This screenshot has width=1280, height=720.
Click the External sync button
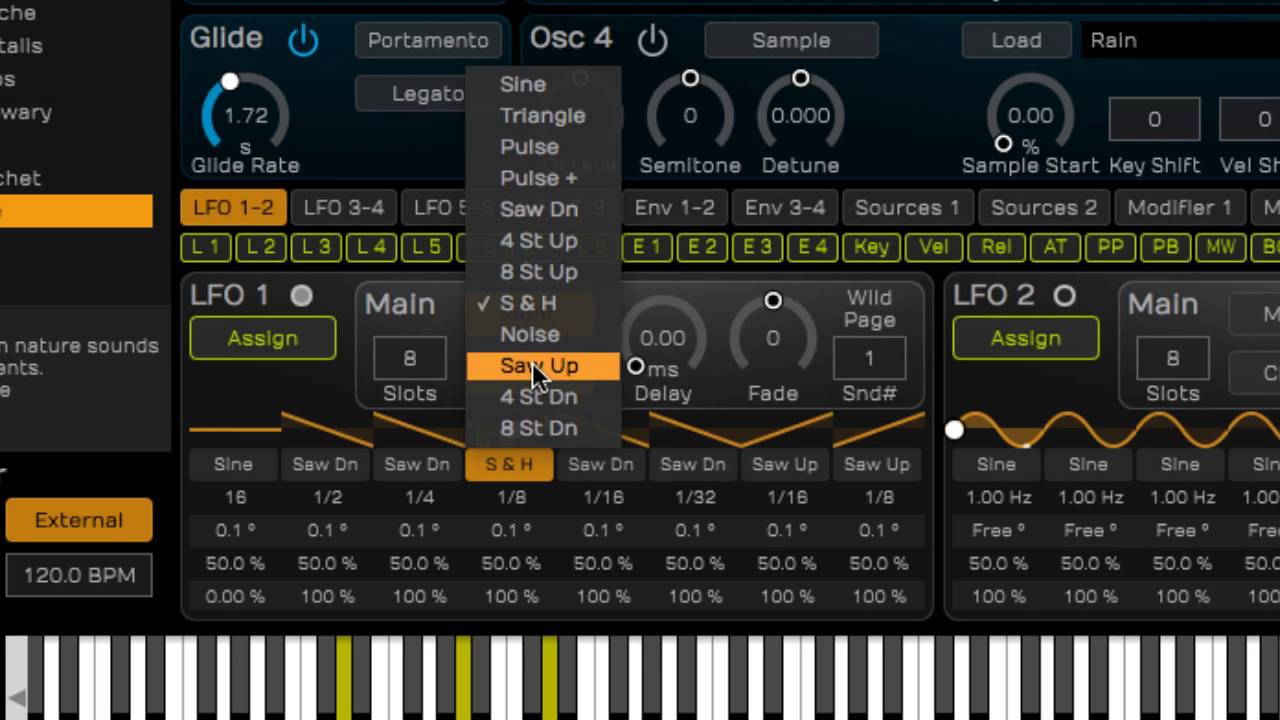79,520
